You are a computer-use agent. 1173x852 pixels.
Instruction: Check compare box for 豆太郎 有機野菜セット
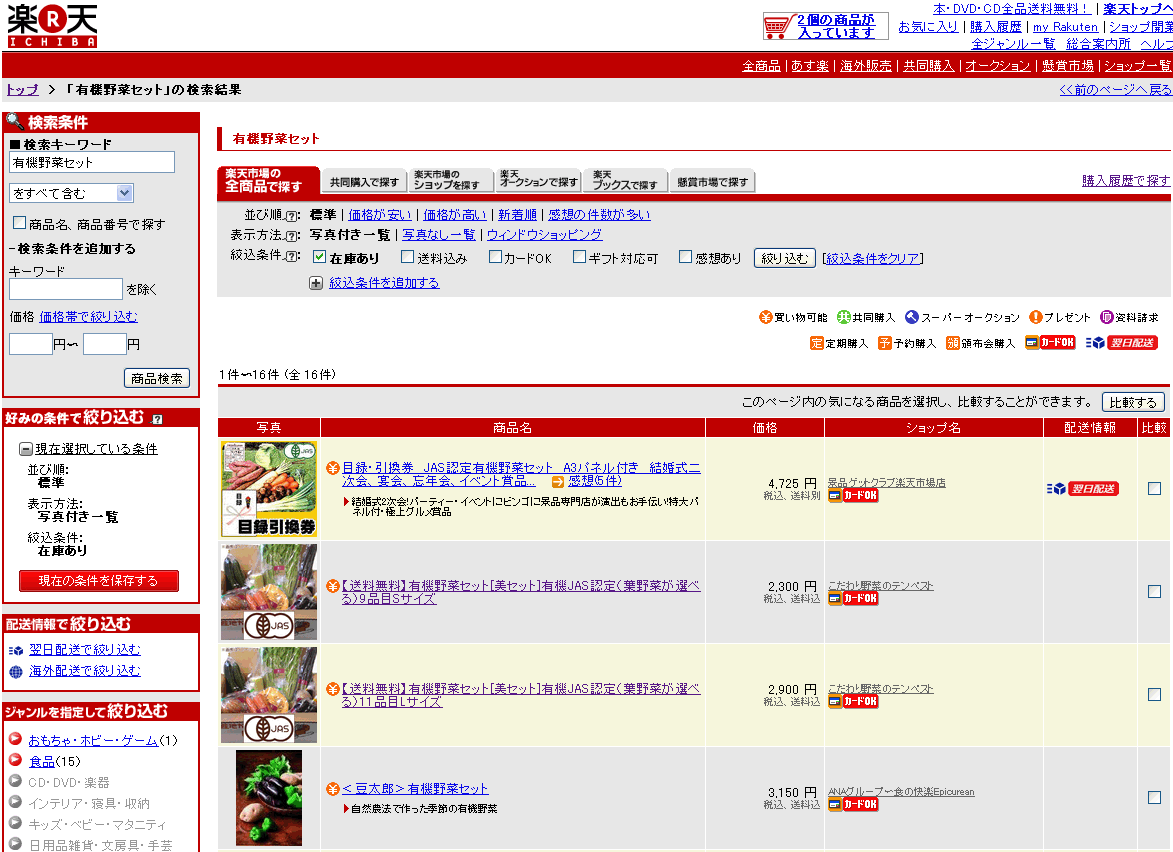1154,797
